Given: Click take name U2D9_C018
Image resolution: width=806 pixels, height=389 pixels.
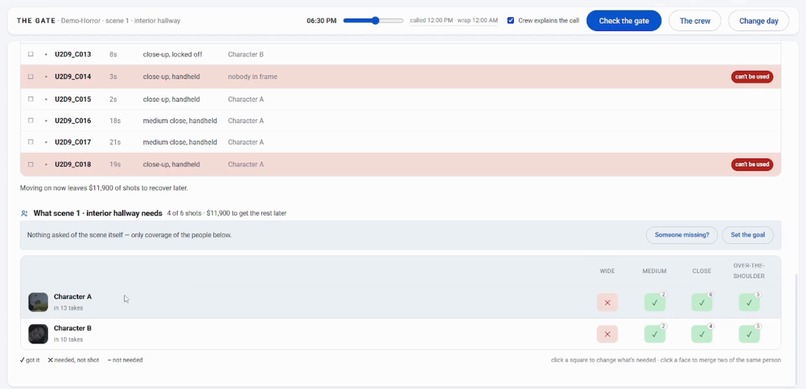Looking at the screenshot, I should pos(72,165).
